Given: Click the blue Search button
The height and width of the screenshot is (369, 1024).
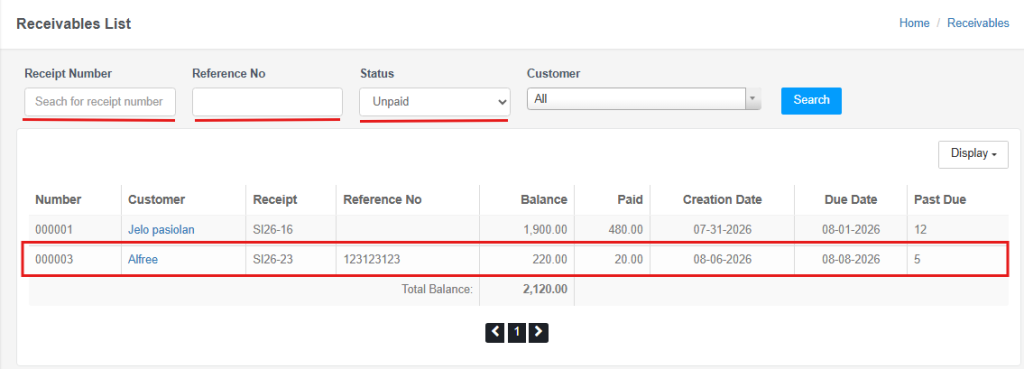Looking at the screenshot, I should tap(811, 101).
